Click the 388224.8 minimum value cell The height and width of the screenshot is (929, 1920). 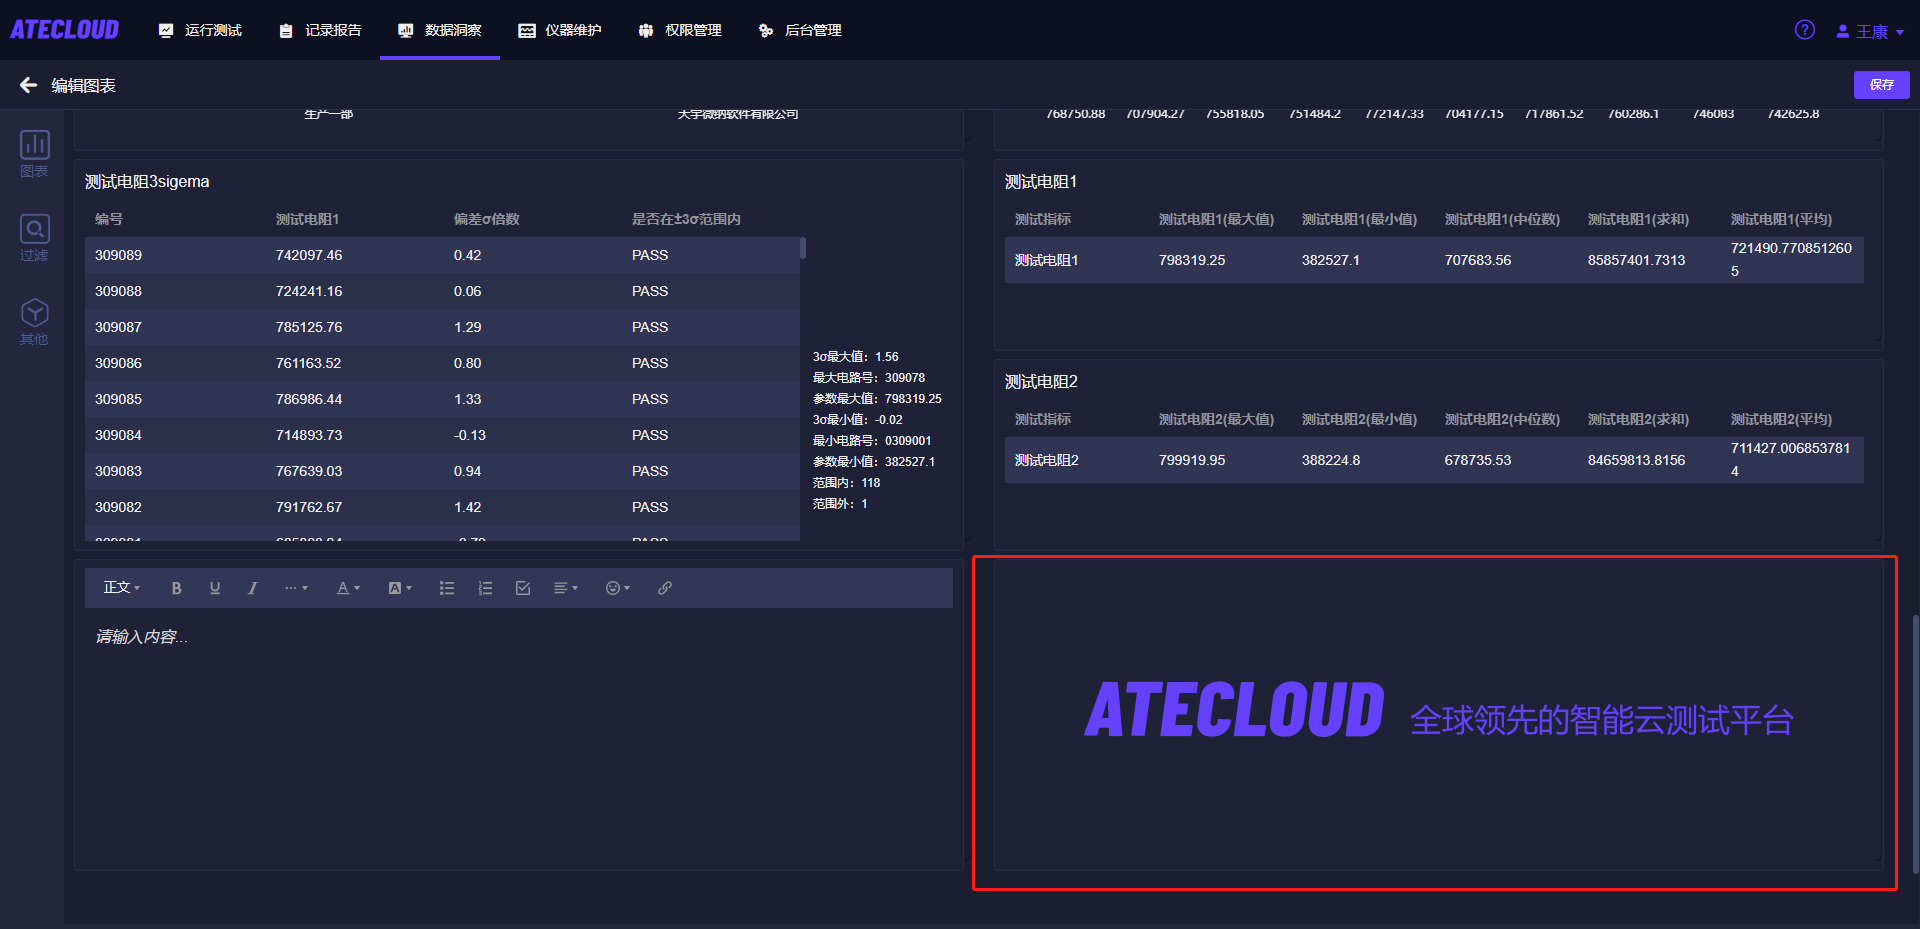1331,460
